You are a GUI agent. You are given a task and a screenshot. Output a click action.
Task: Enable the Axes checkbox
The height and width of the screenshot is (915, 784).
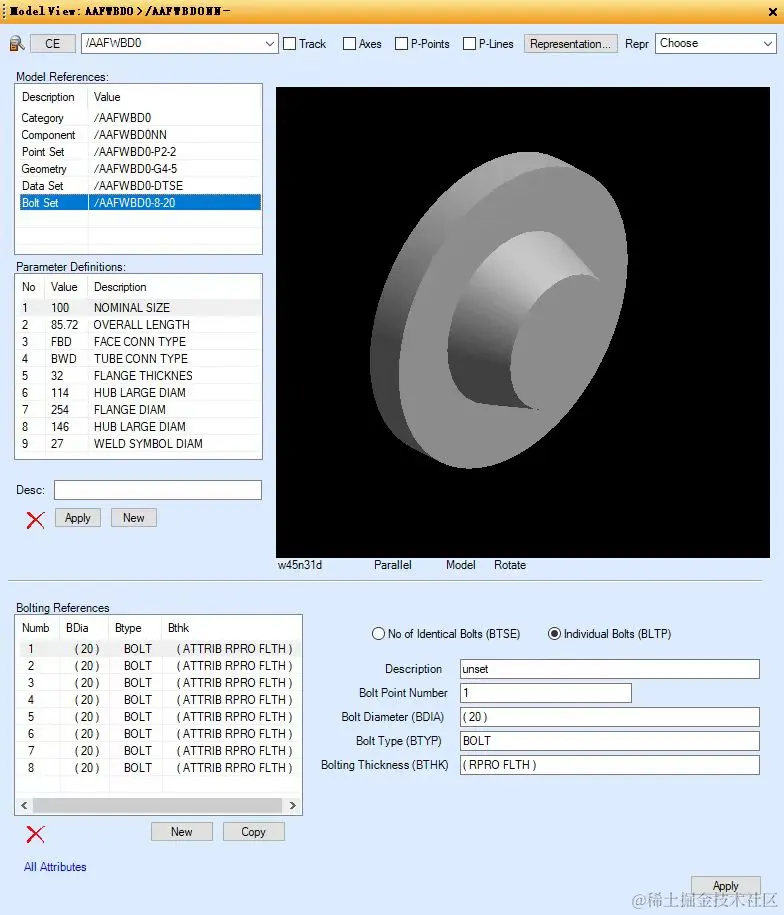click(x=349, y=44)
